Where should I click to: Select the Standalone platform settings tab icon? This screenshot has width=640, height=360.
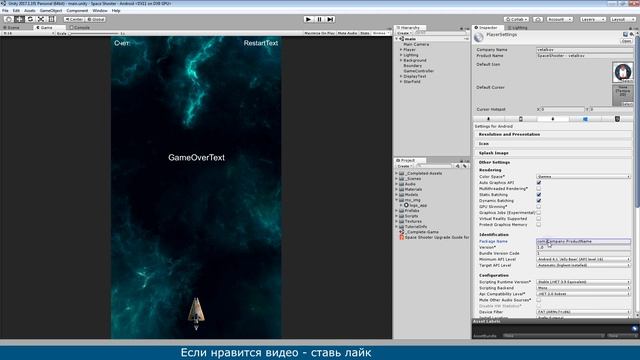[488, 119]
